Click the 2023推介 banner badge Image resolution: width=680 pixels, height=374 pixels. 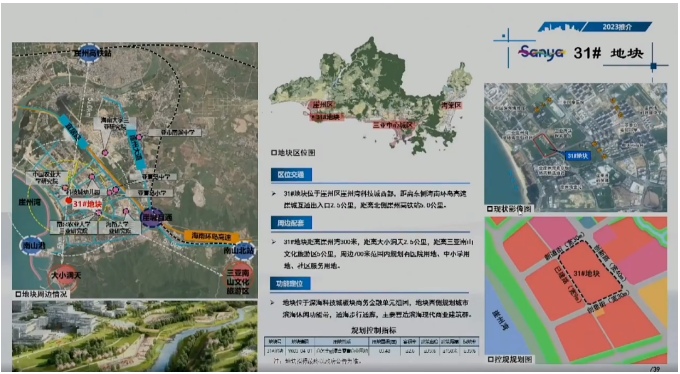tap(617, 27)
